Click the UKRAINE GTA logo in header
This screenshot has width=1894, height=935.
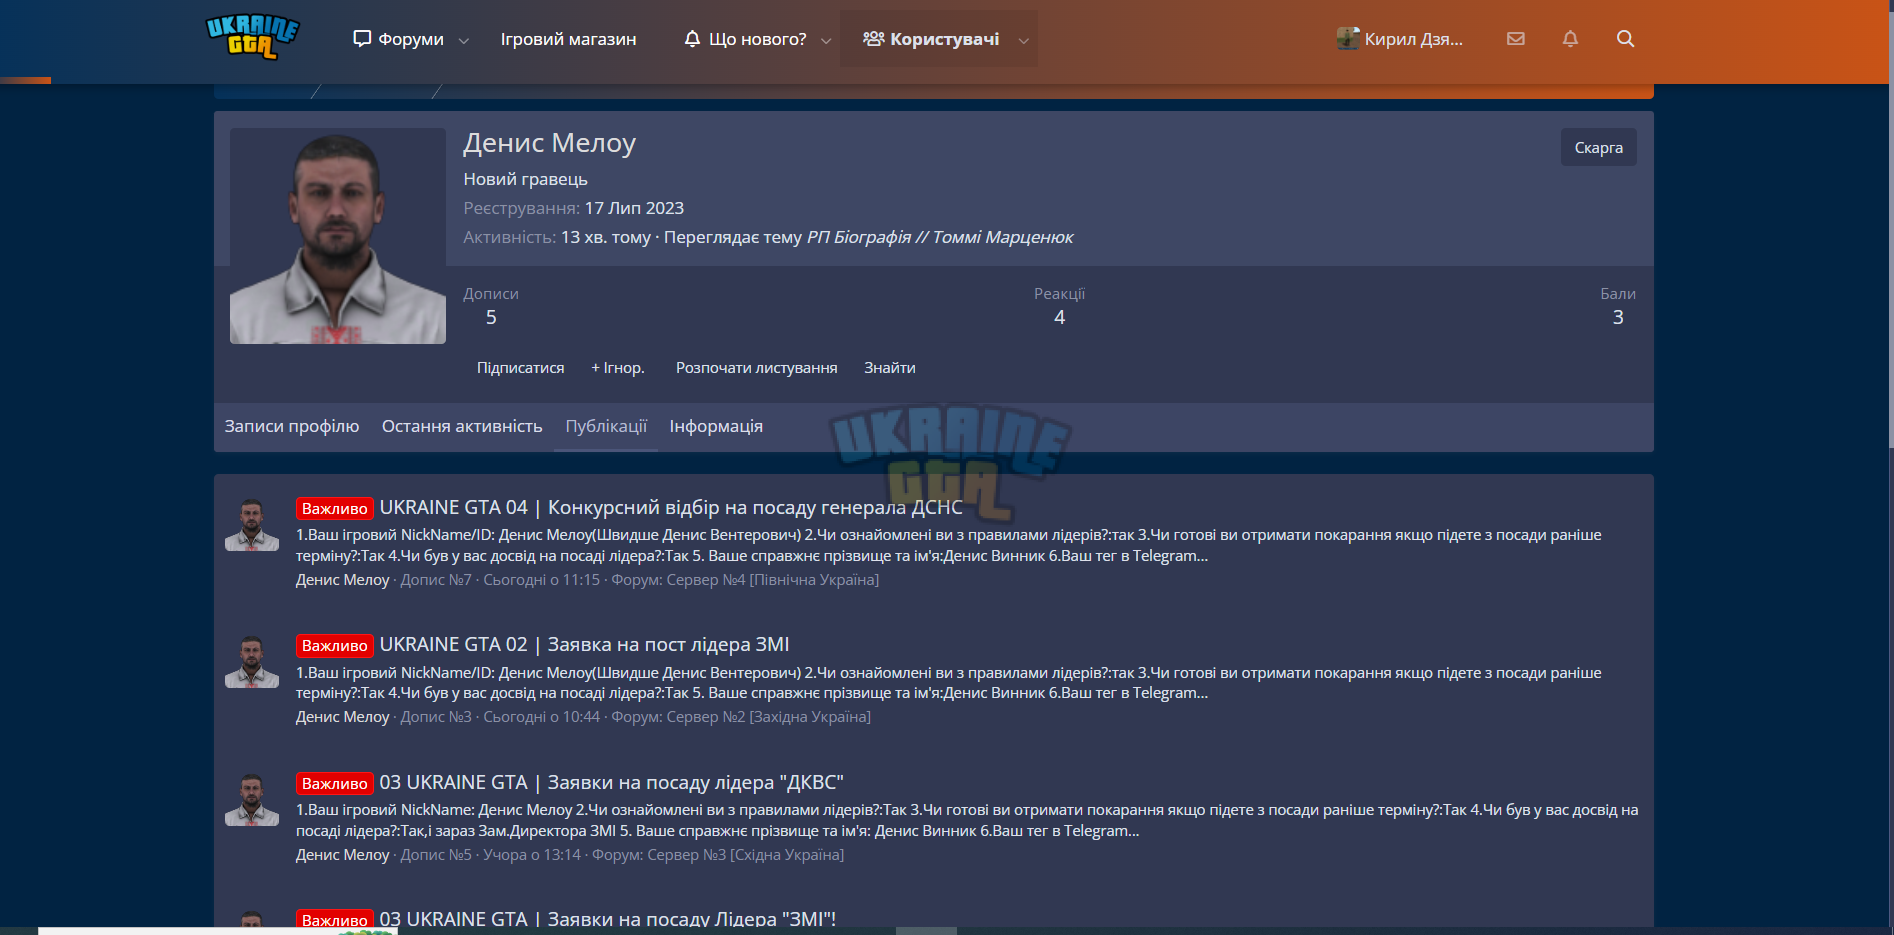coord(252,37)
